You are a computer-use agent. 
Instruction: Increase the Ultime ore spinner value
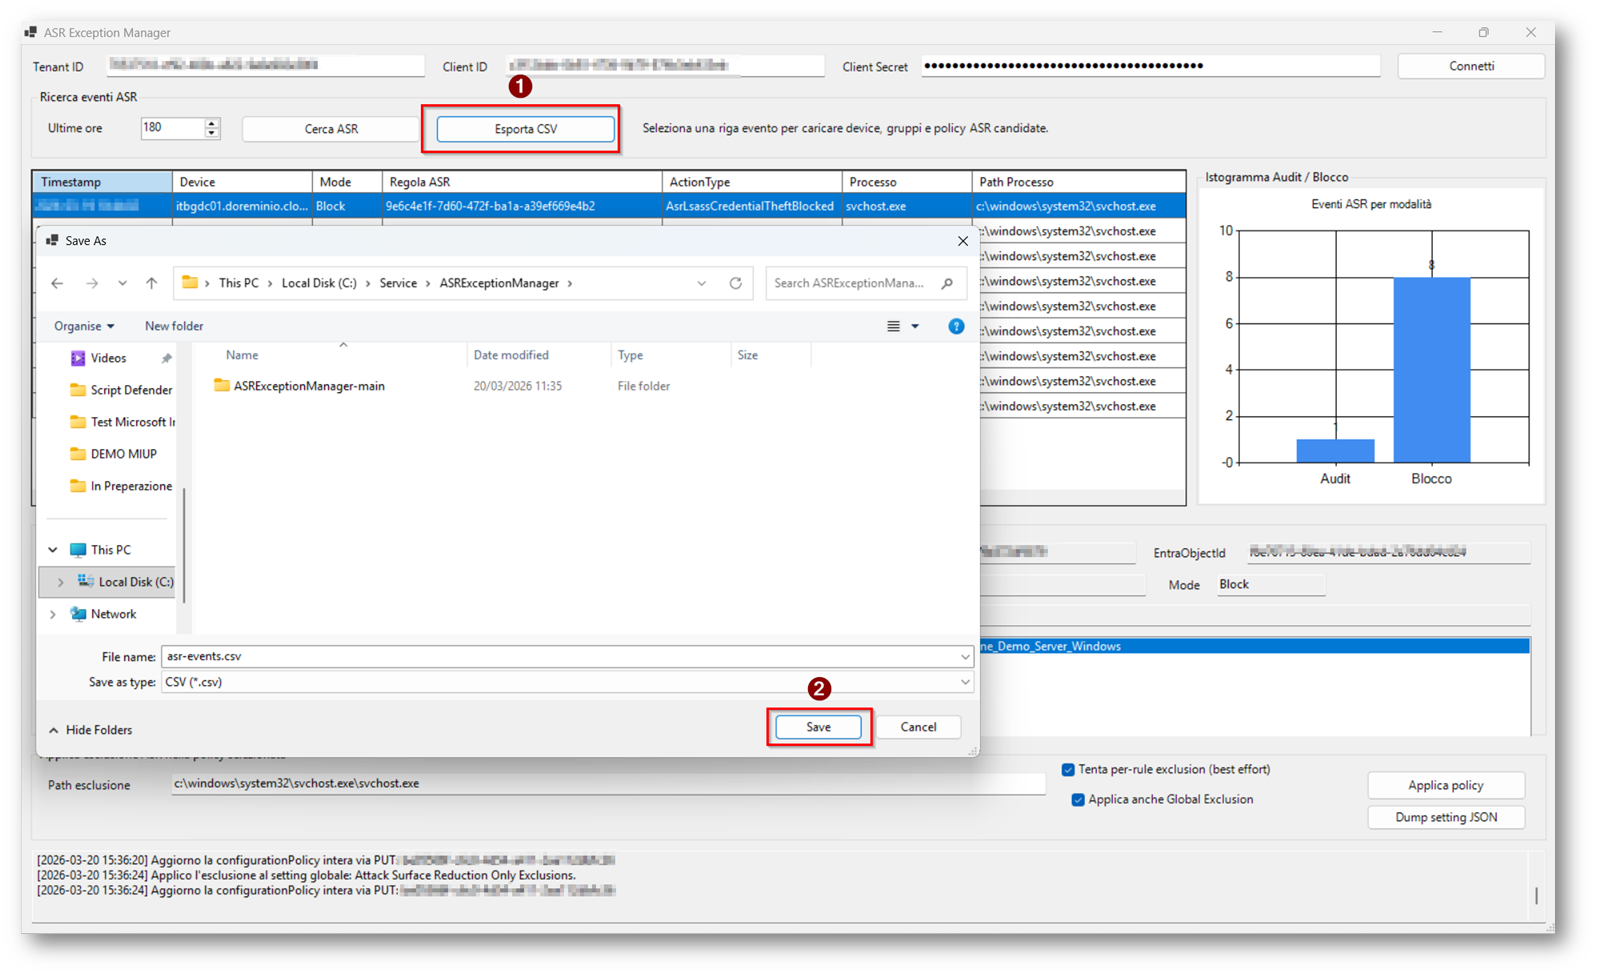211,123
